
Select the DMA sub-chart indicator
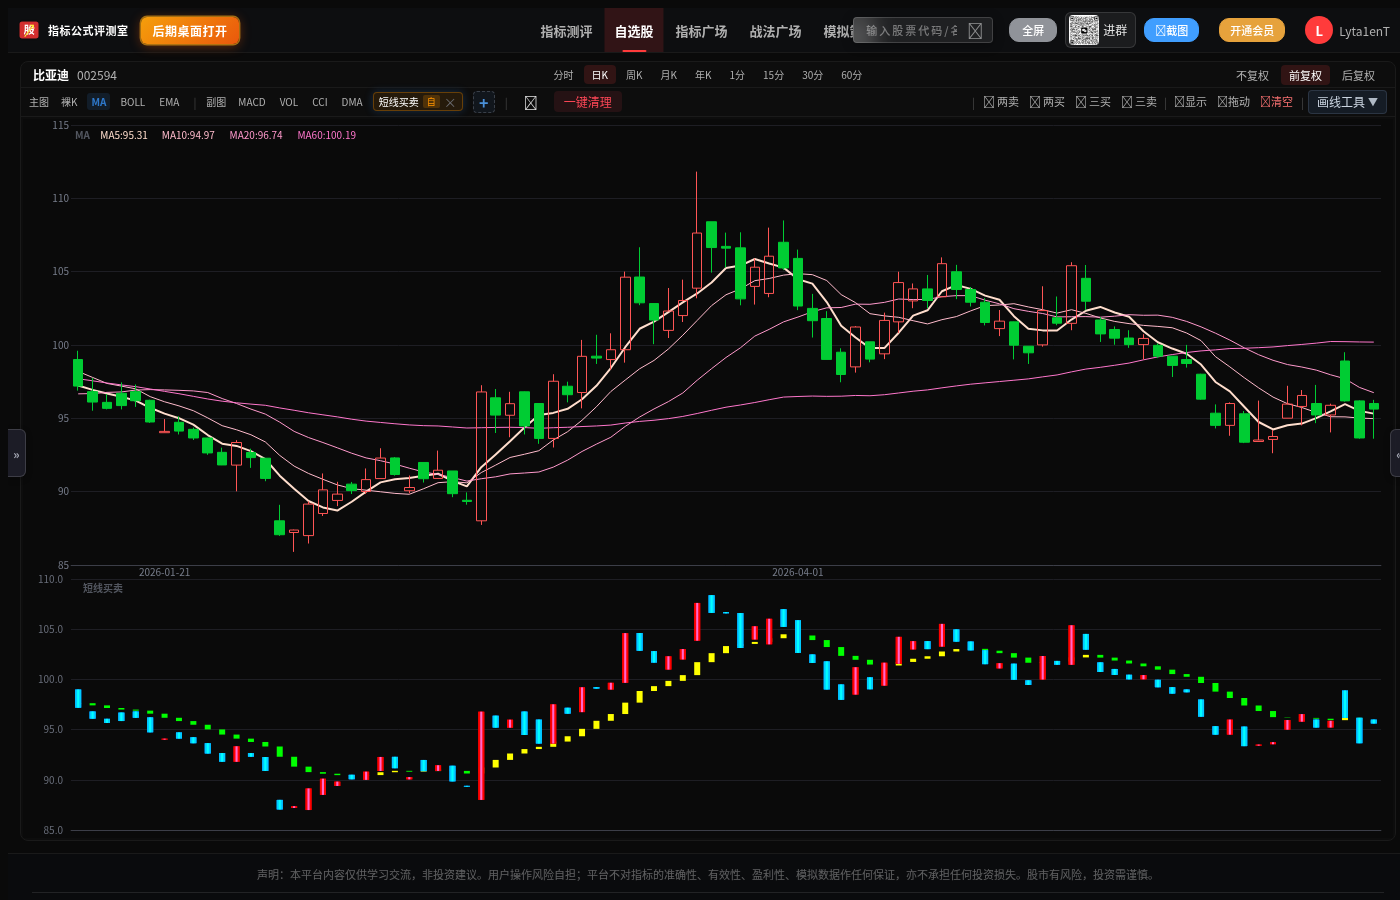(352, 102)
